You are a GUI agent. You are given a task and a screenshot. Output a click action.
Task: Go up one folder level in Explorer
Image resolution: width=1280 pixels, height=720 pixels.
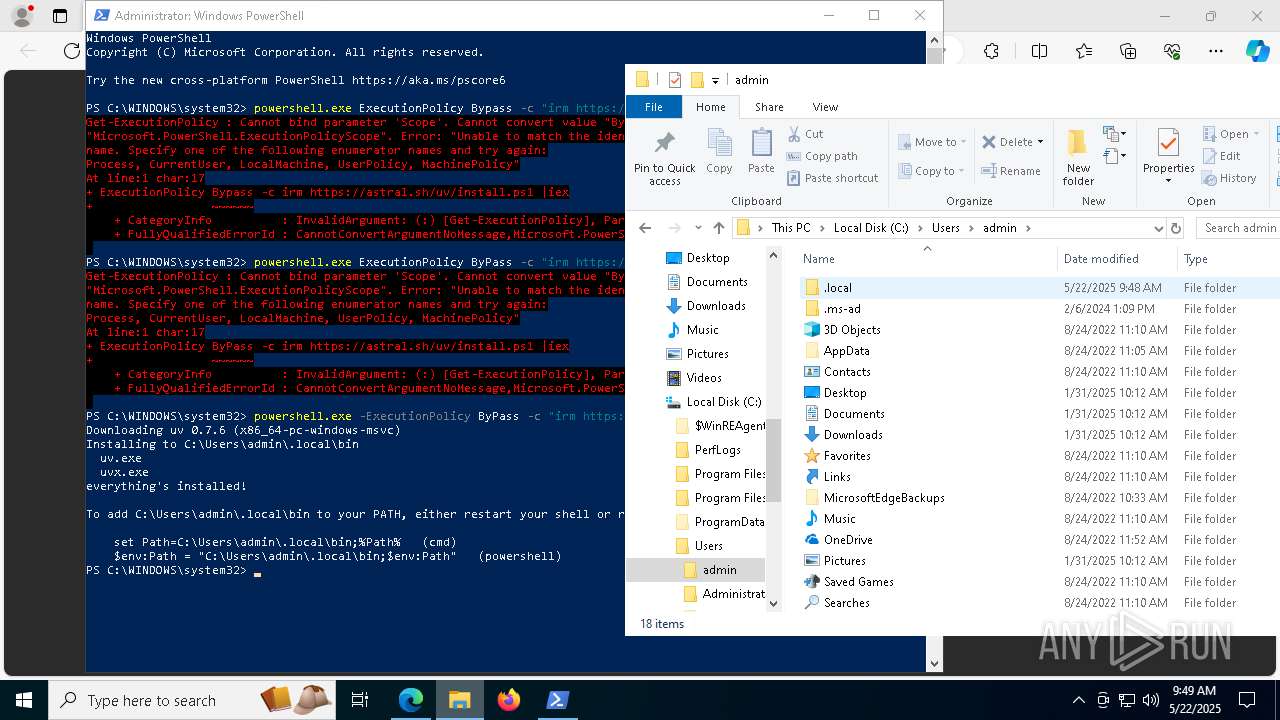tap(718, 228)
